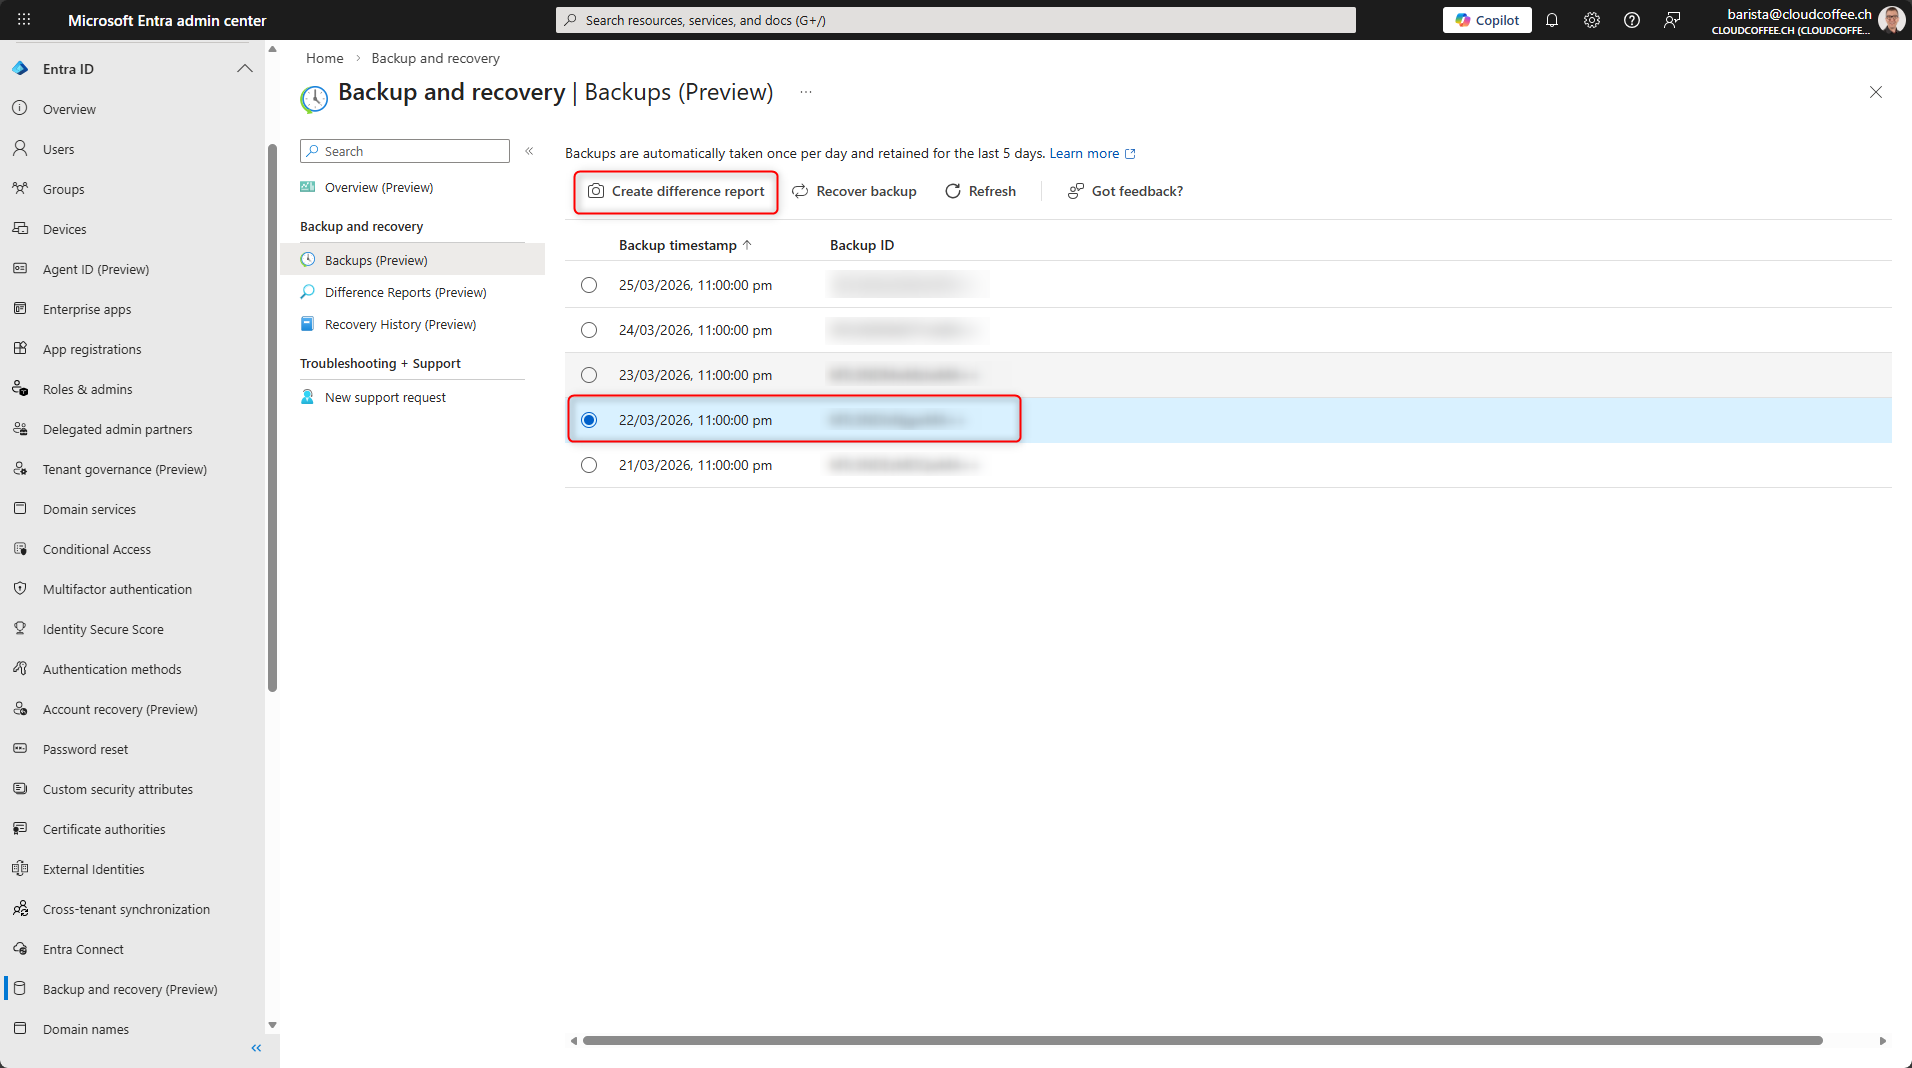The height and width of the screenshot is (1068, 1912).
Task: Collapse the Entra ID section chevron
Action: pos(244,69)
